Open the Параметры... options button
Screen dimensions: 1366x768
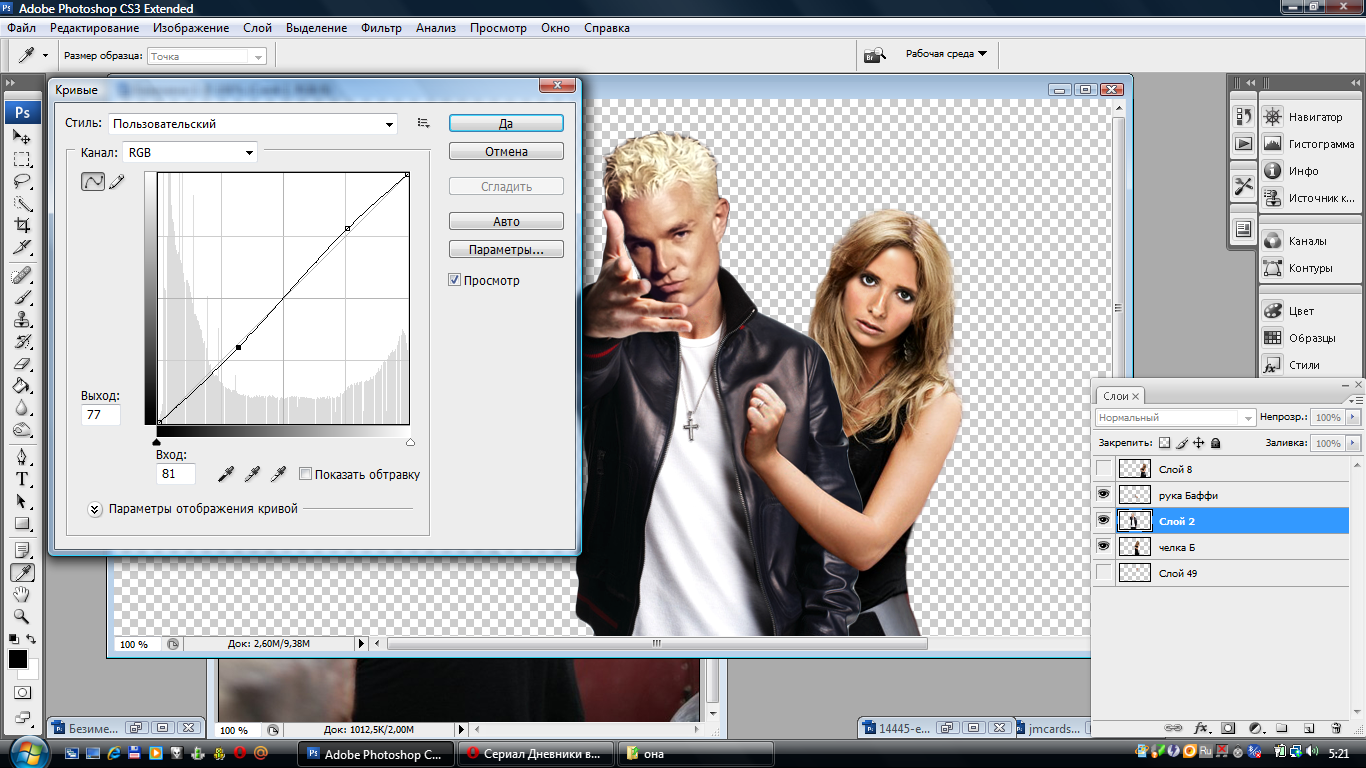[506, 249]
